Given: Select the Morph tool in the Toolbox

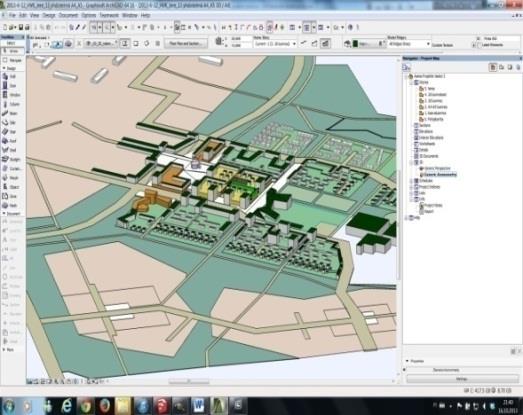Looking at the screenshot, I should click(12, 178).
